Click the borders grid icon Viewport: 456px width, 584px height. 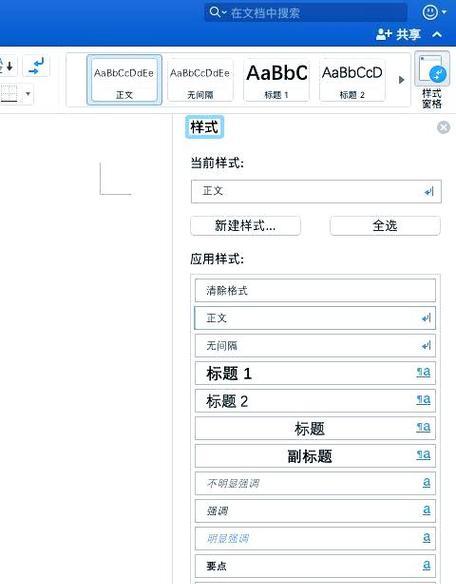pos(9,94)
